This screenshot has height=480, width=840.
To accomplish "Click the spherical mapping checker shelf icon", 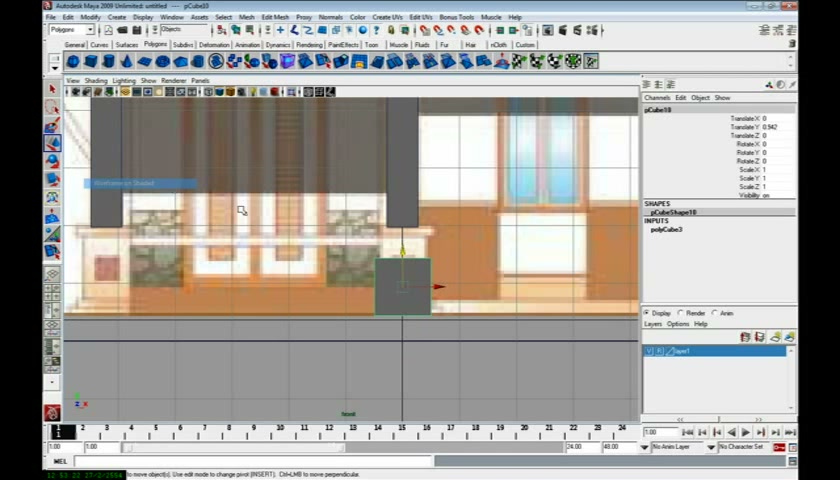I will pos(555,62).
